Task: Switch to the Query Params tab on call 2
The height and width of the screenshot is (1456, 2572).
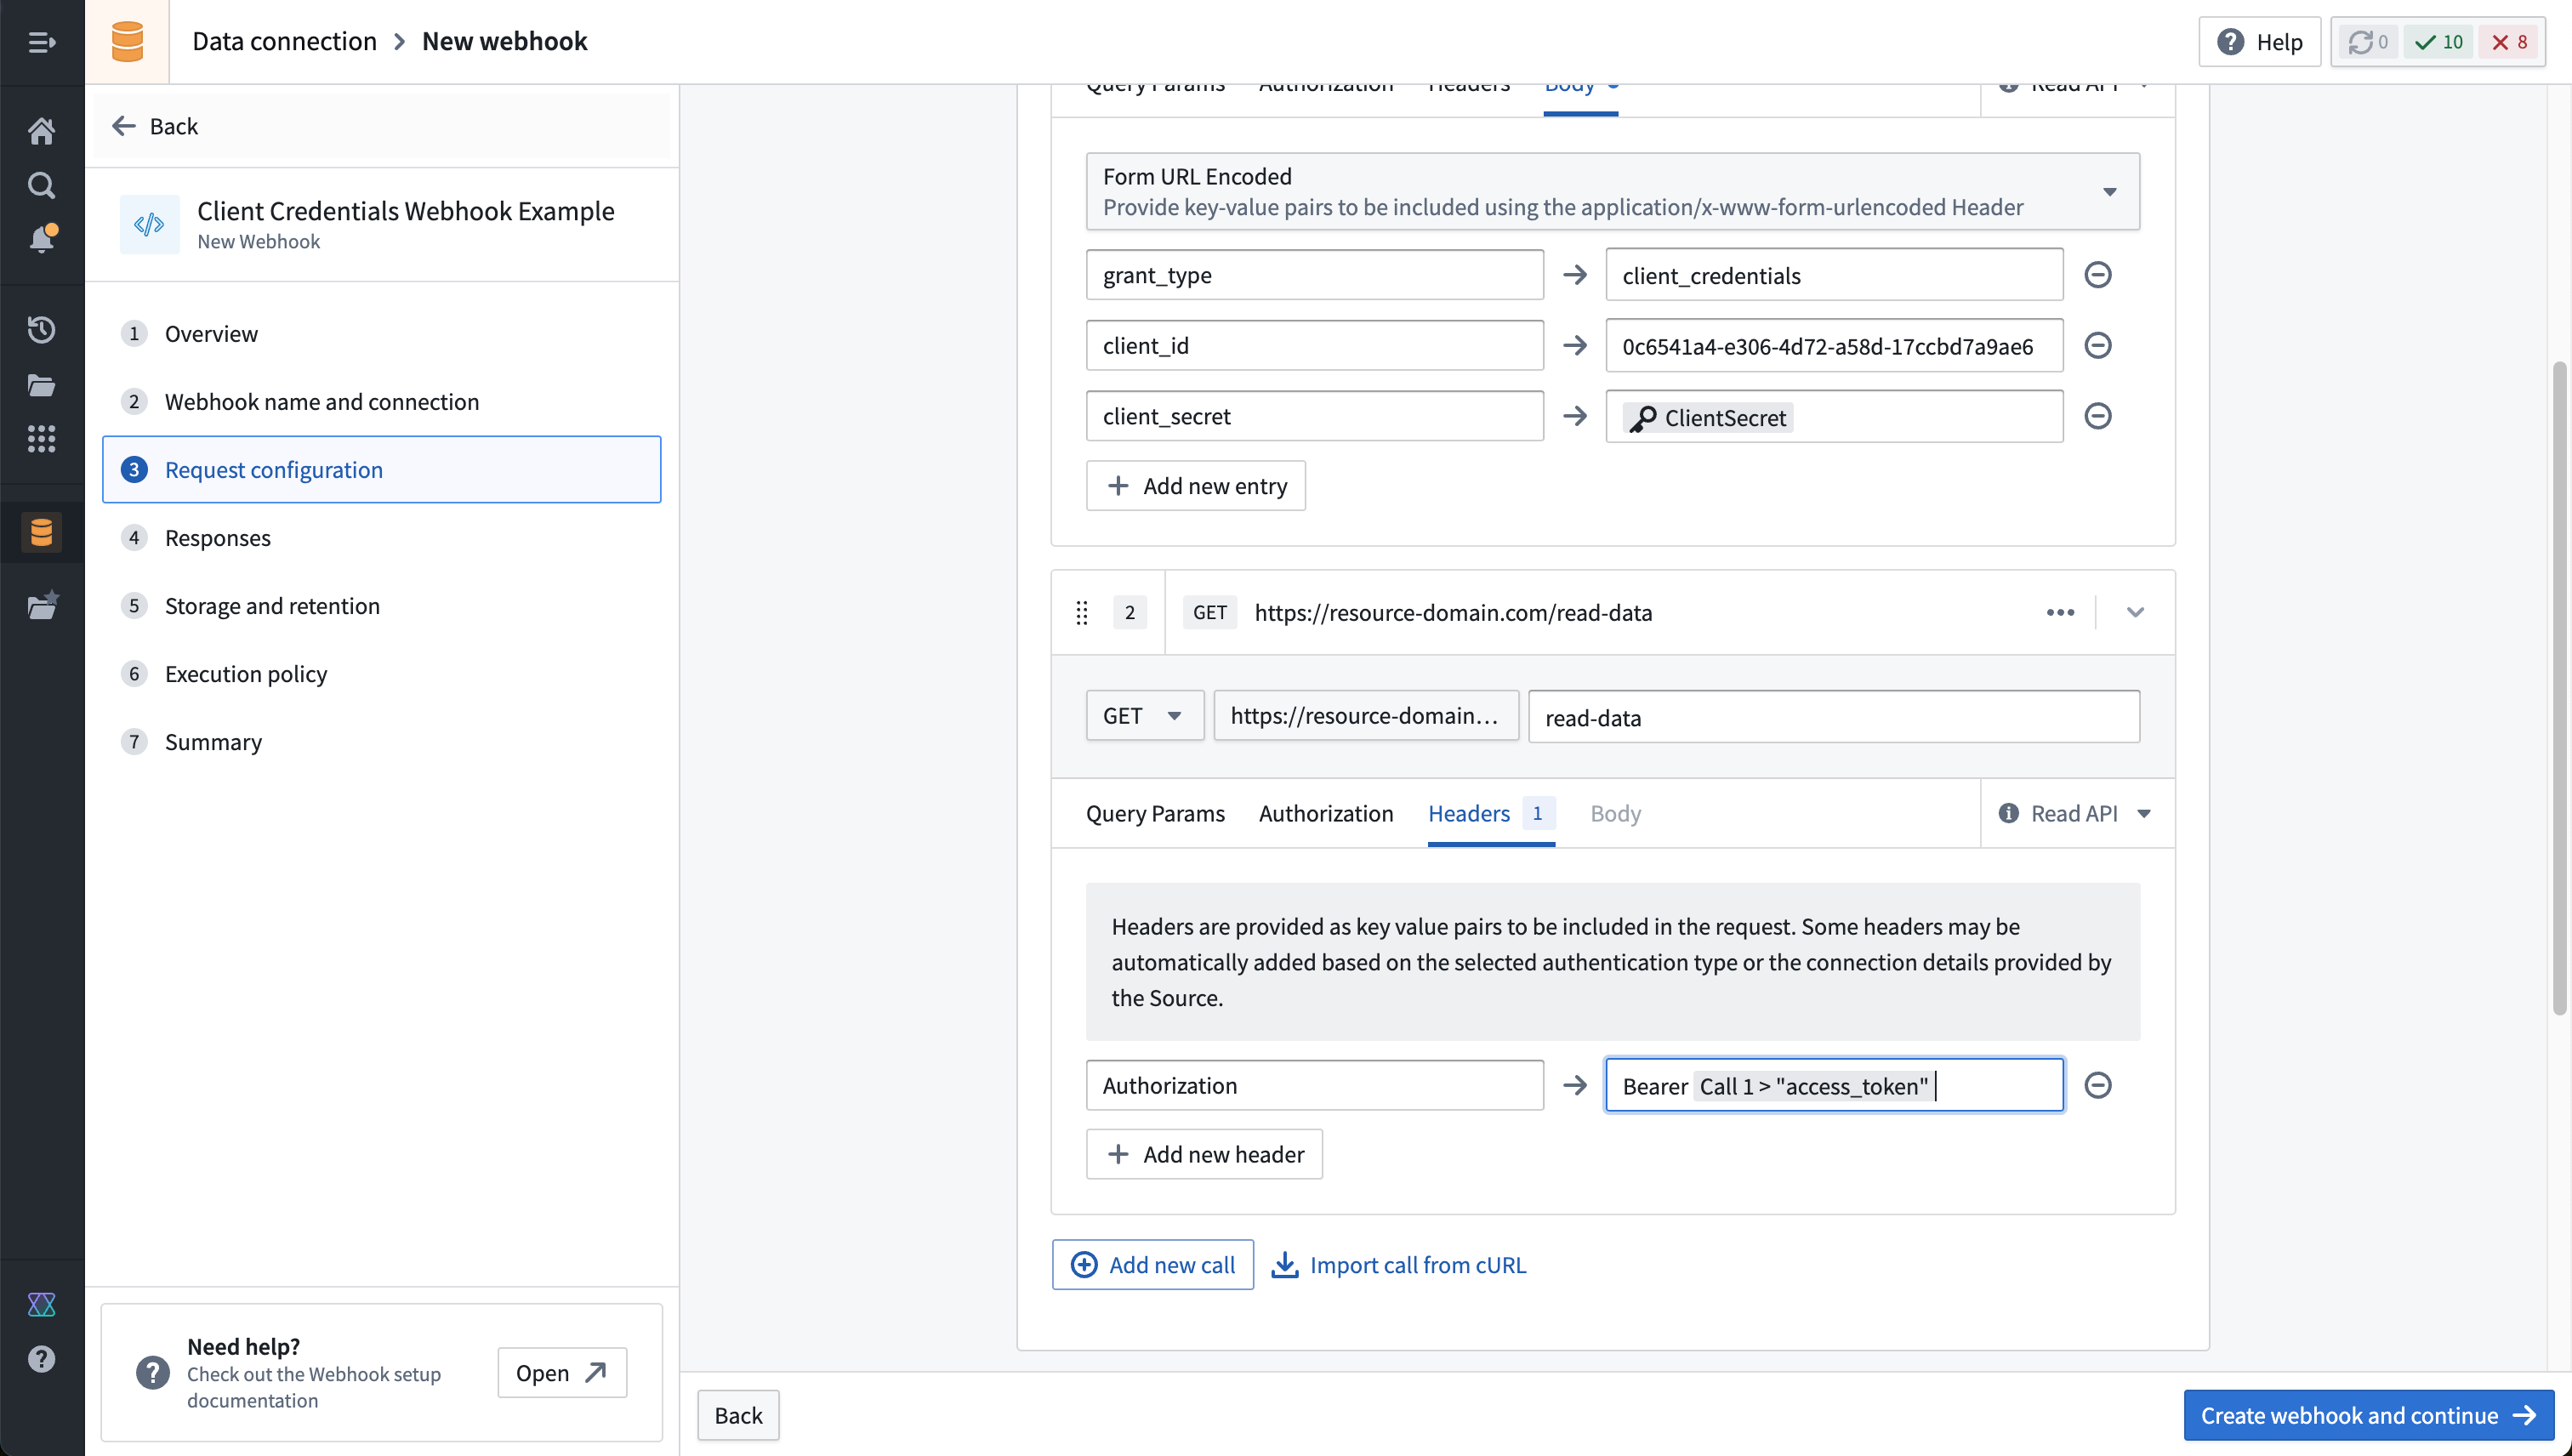Action: [x=1153, y=813]
